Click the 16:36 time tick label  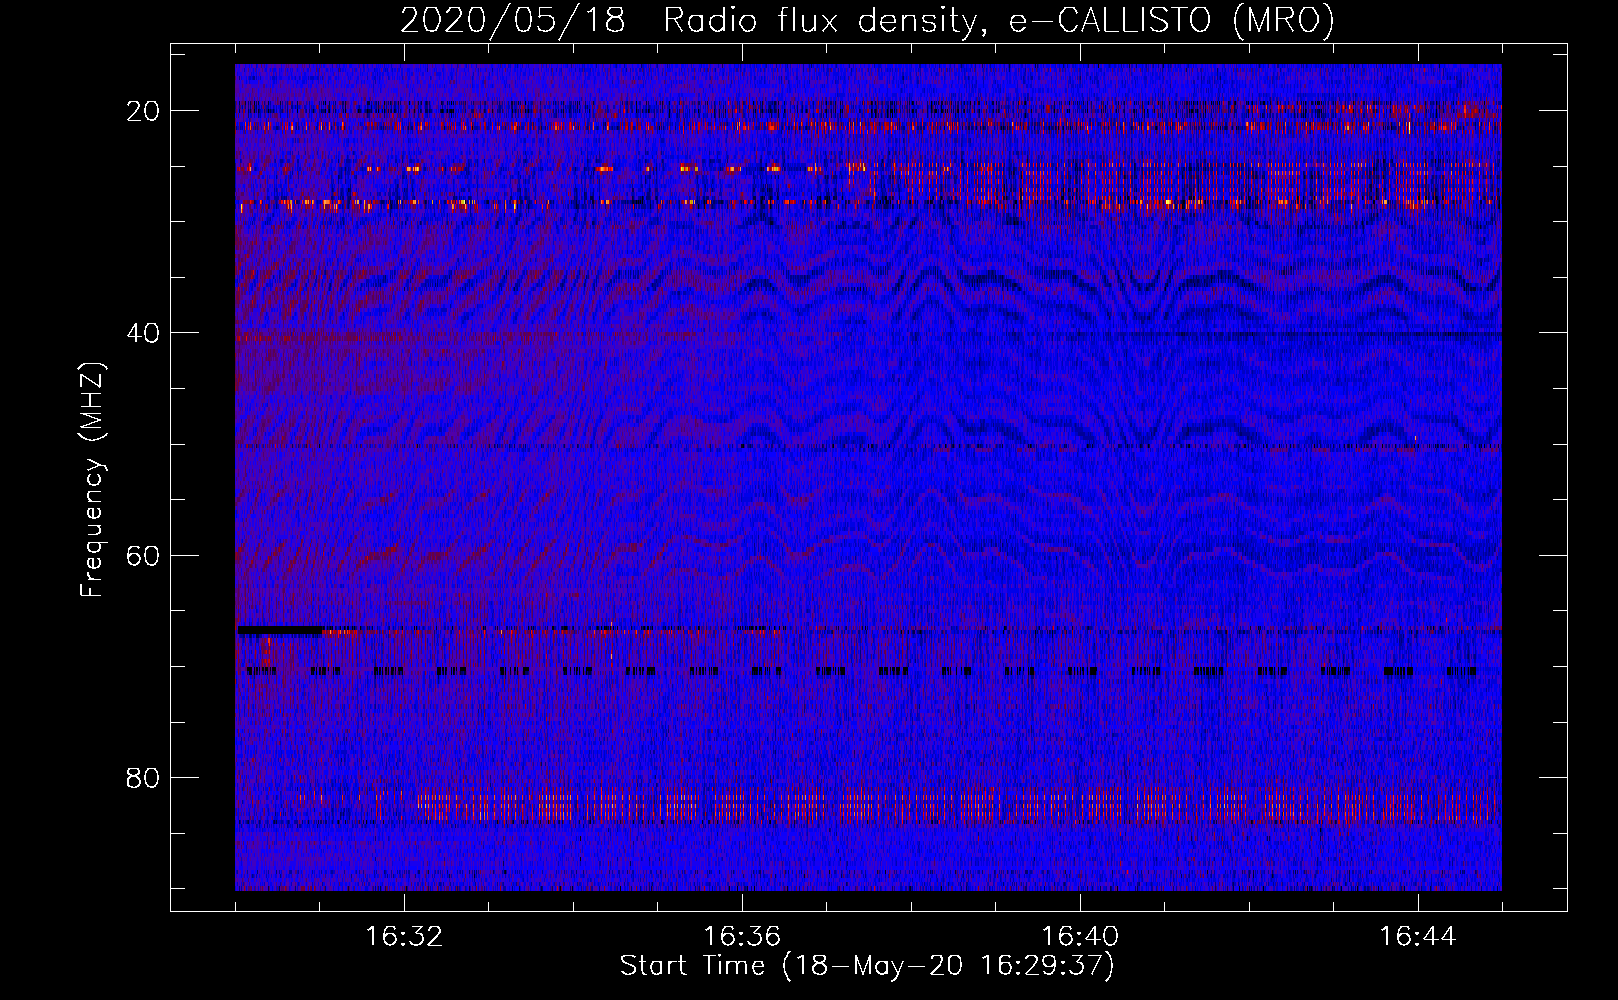point(742,937)
